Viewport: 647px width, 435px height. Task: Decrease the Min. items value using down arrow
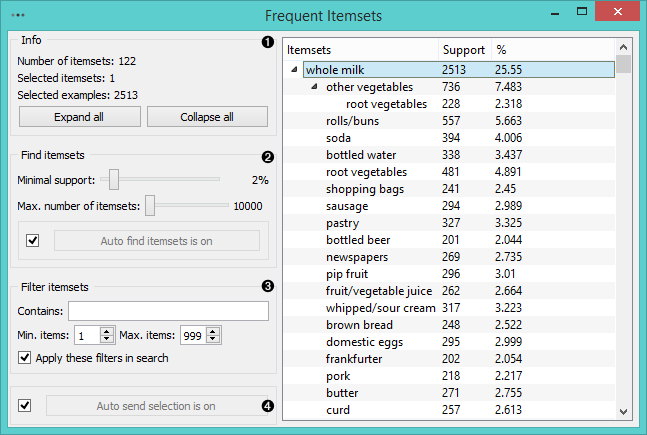[106, 339]
